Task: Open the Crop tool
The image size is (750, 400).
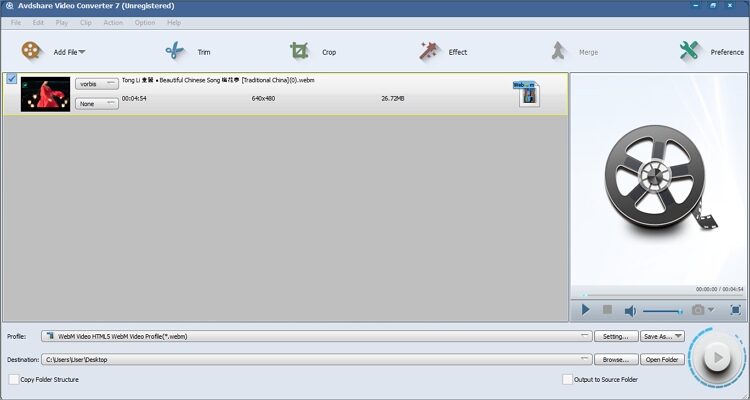Action: click(299, 51)
